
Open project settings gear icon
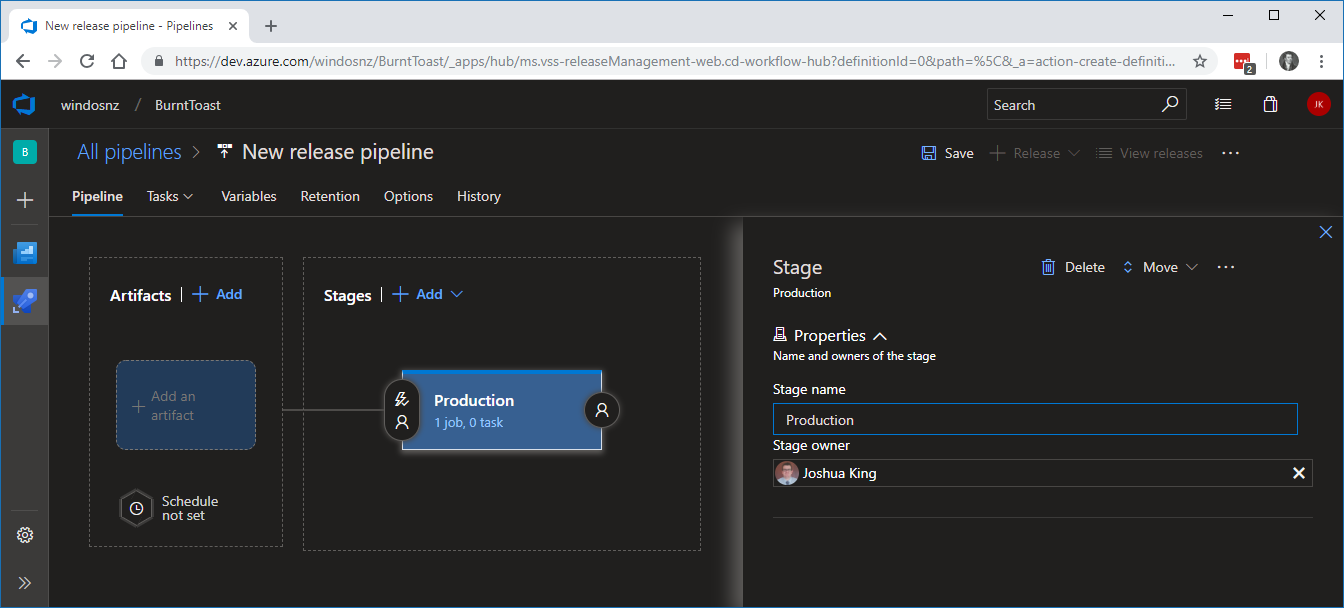[x=25, y=535]
